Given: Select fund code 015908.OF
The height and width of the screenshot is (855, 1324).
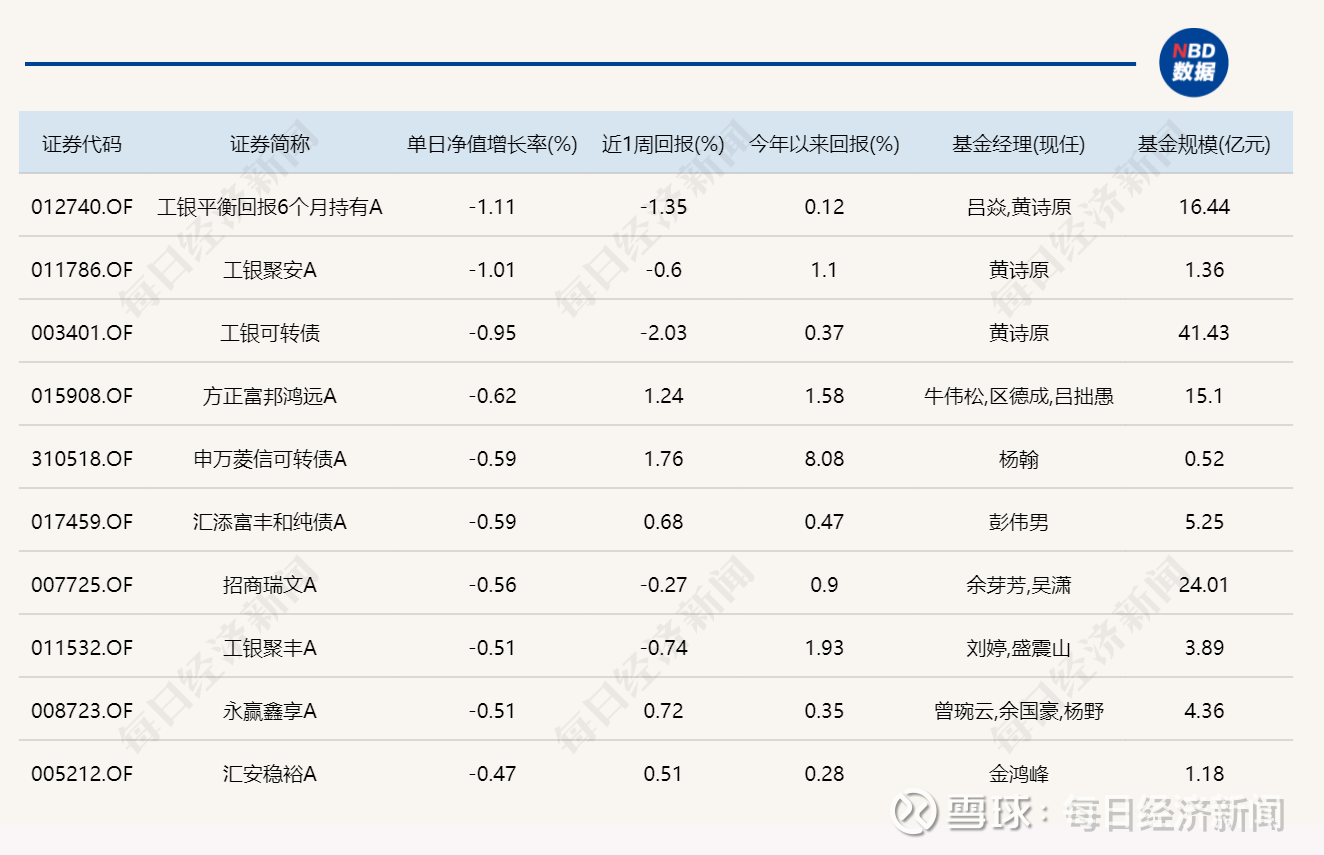Looking at the screenshot, I should [x=82, y=396].
